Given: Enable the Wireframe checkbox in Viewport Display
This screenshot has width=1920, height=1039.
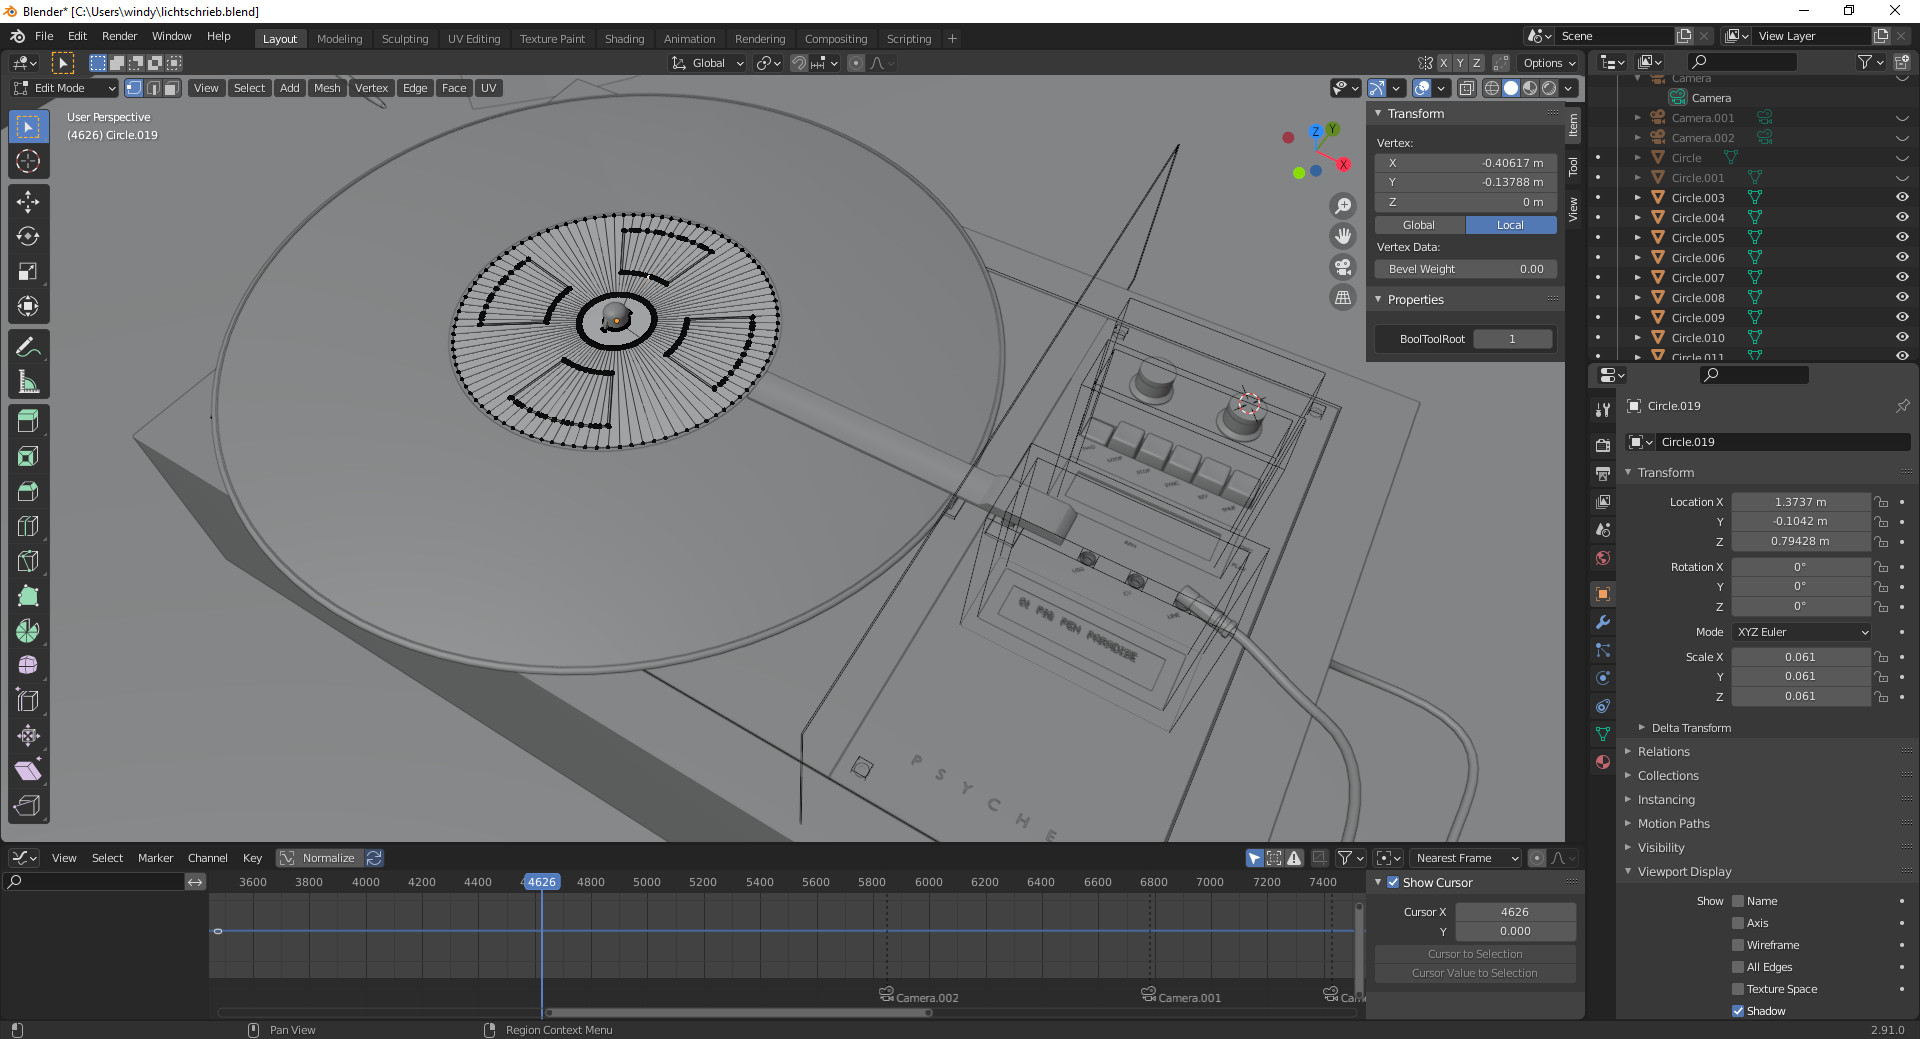Looking at the screenshot, I should (x=1738, y=945).
